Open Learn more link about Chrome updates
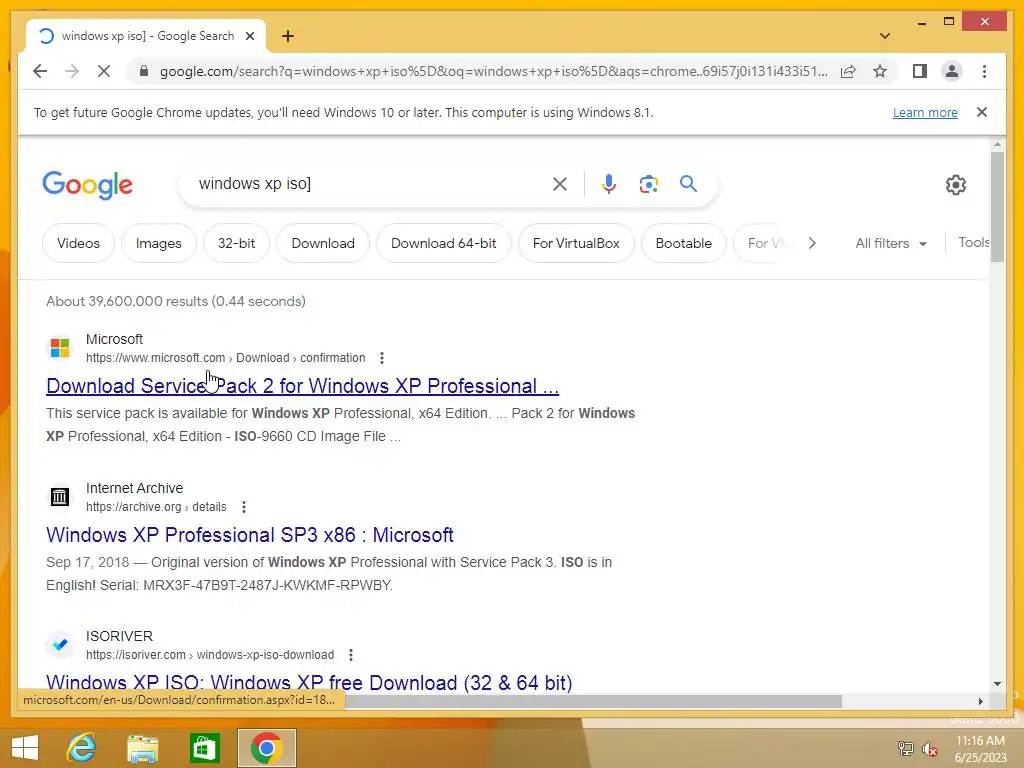1024x768 pixels. [925, 112]
